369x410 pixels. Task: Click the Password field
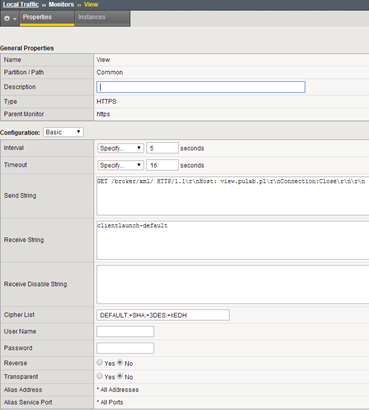click(125, 348)
